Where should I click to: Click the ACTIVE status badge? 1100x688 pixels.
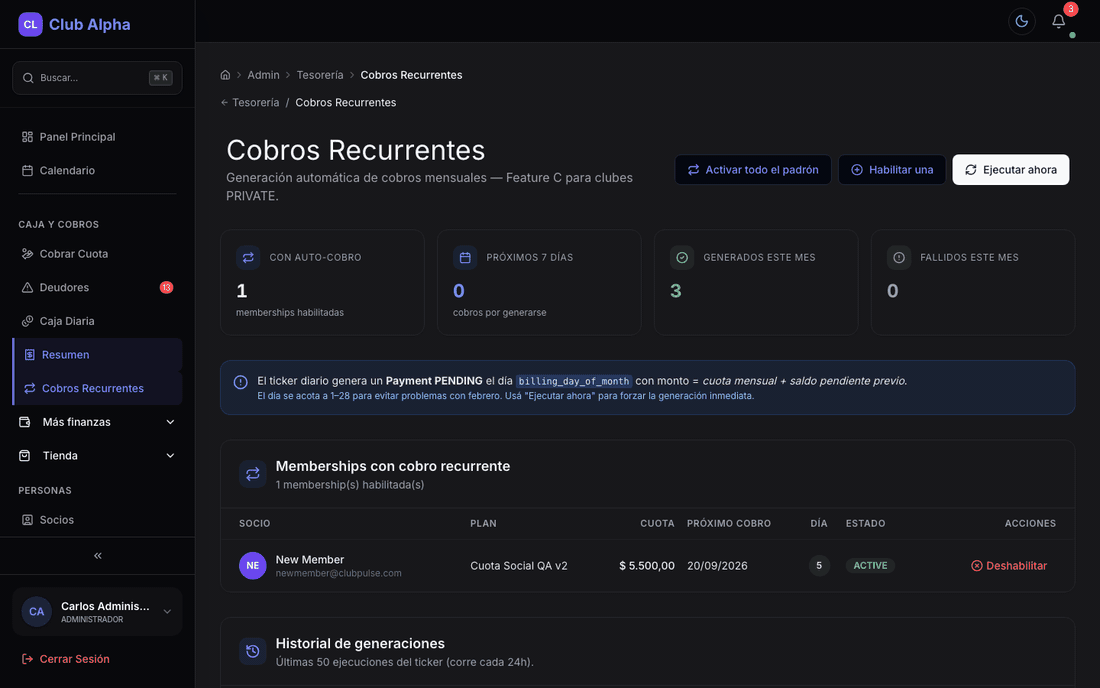point(870,565)
